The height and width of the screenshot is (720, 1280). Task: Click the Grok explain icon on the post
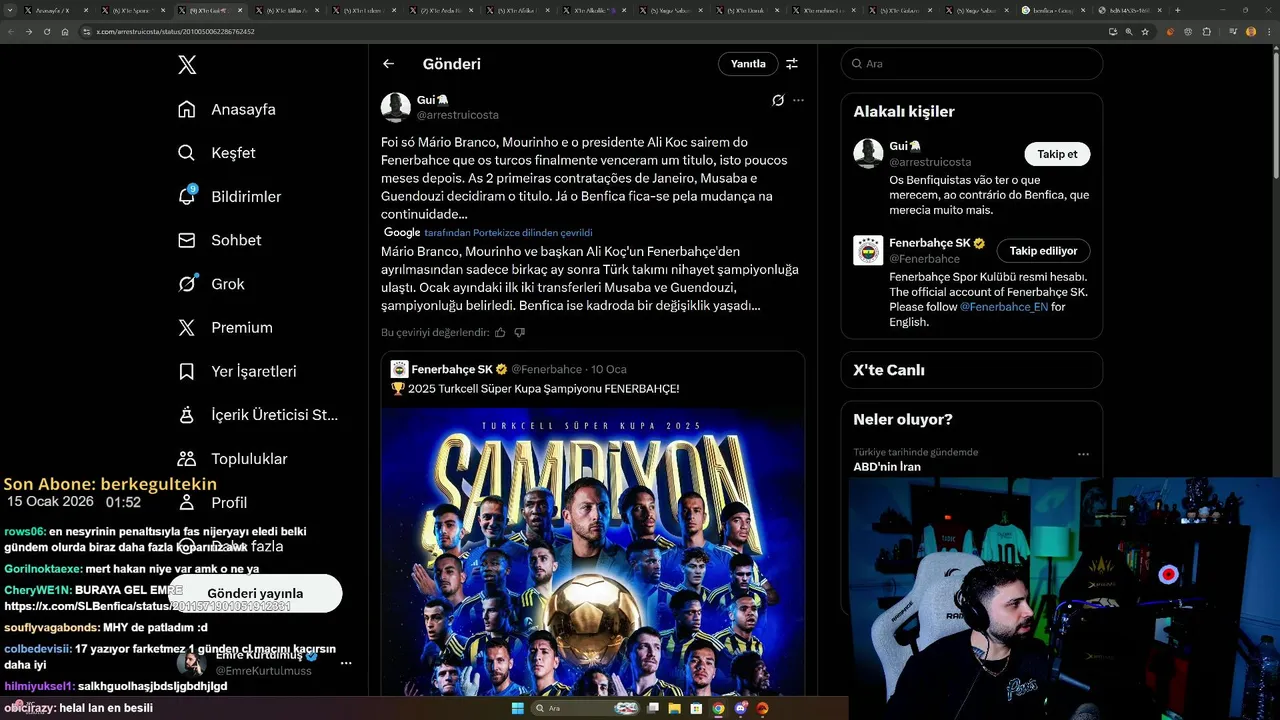pos(778,100)
